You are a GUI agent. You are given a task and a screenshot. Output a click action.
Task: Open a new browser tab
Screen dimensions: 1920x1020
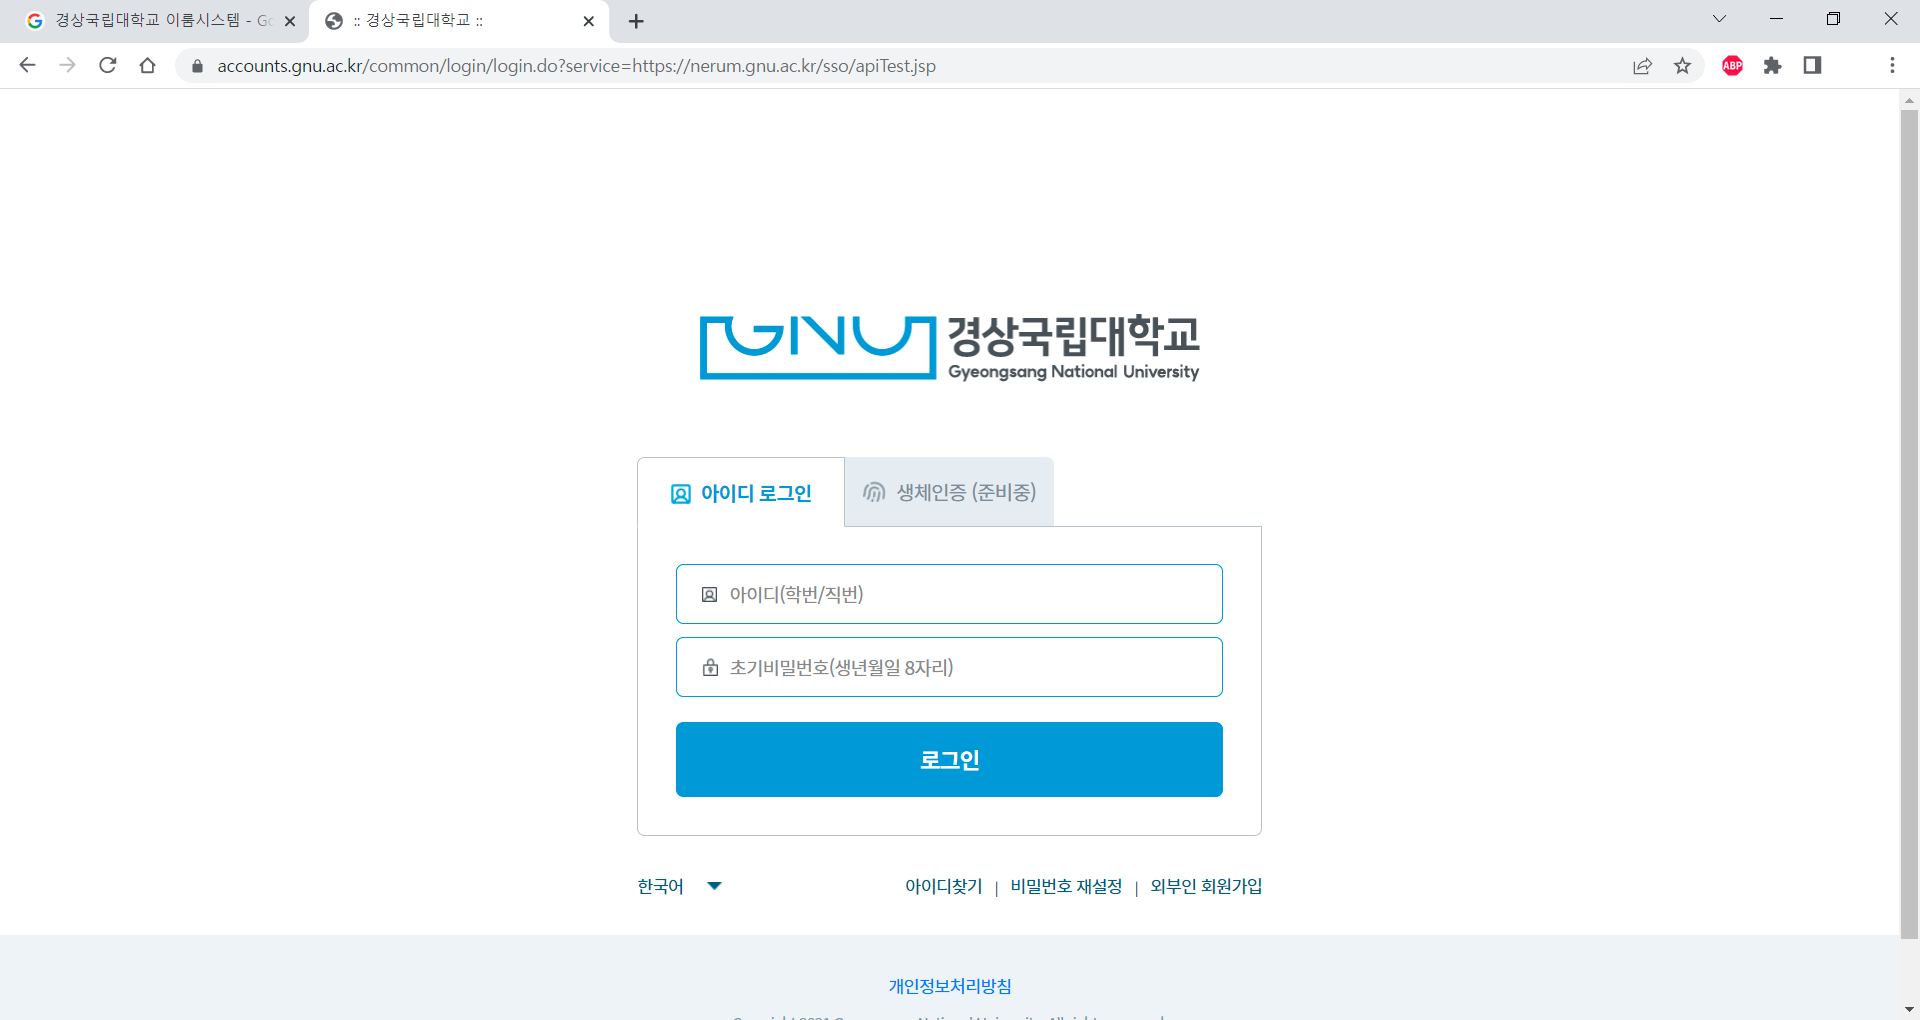click(x=636, y=21)
